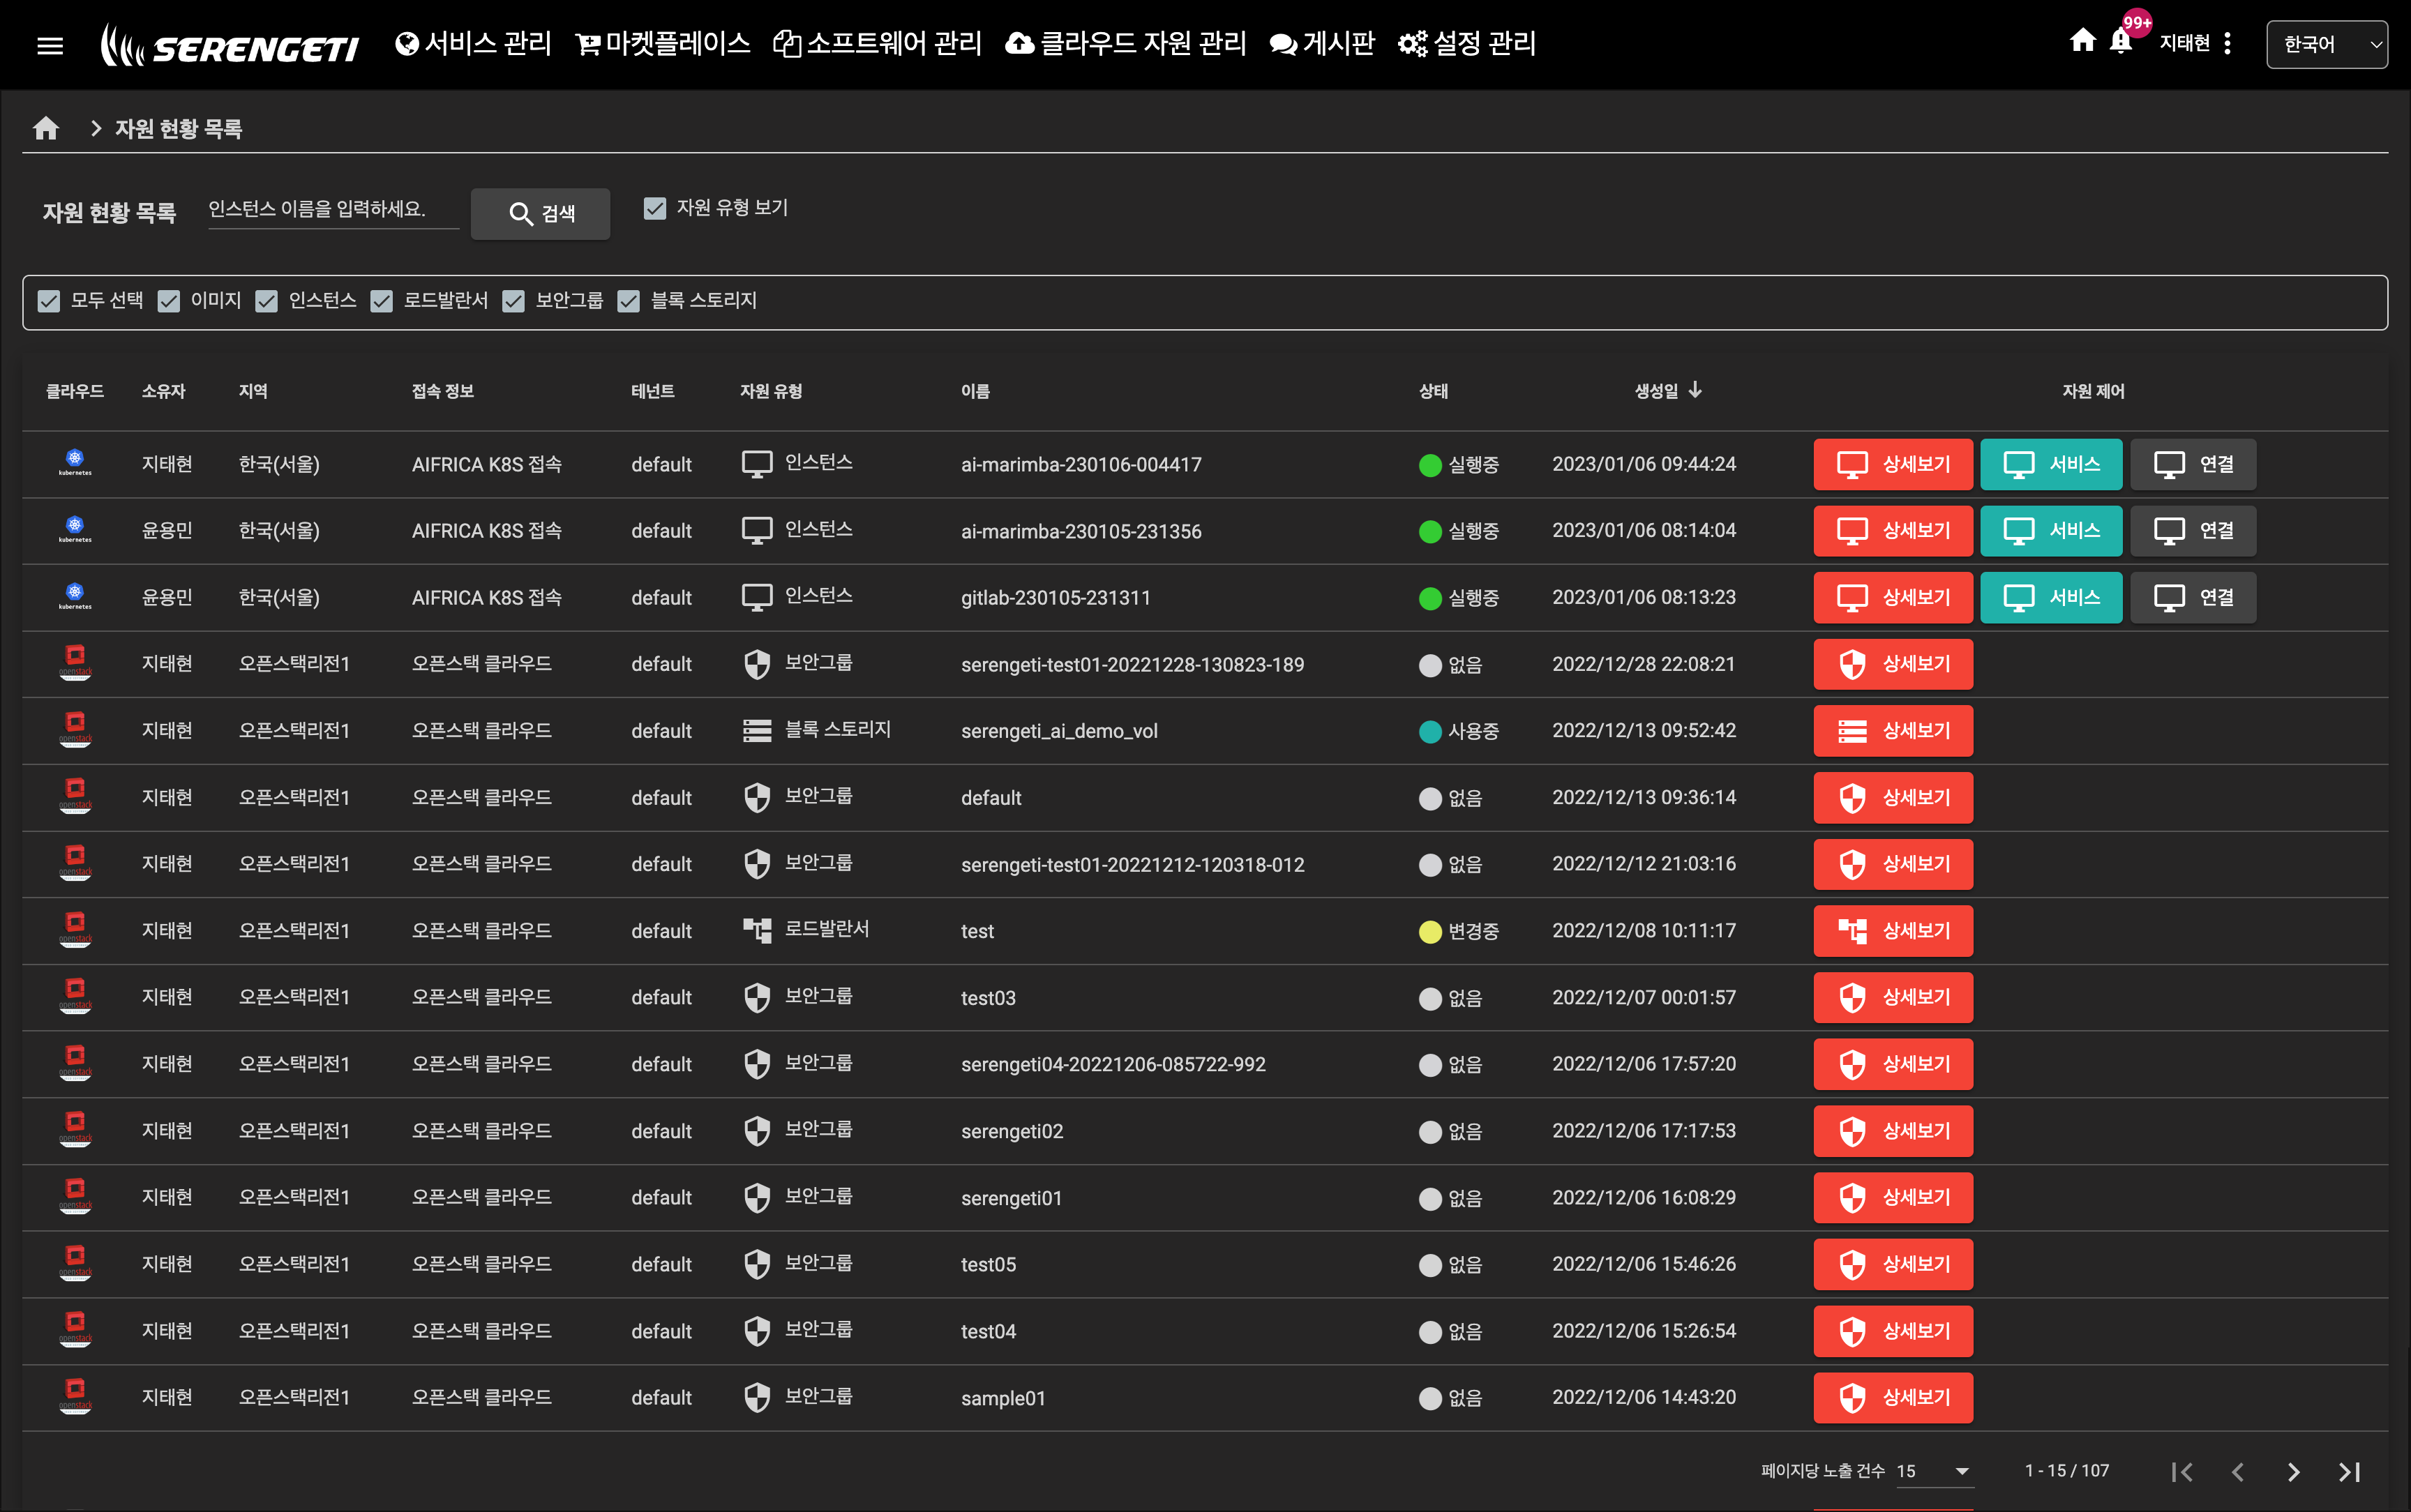Viewport: 2411px width, 1512px height.
Task: Toggle the 모두 선택 checkbox
Action: pyautogui.click(x=49, y=301)
